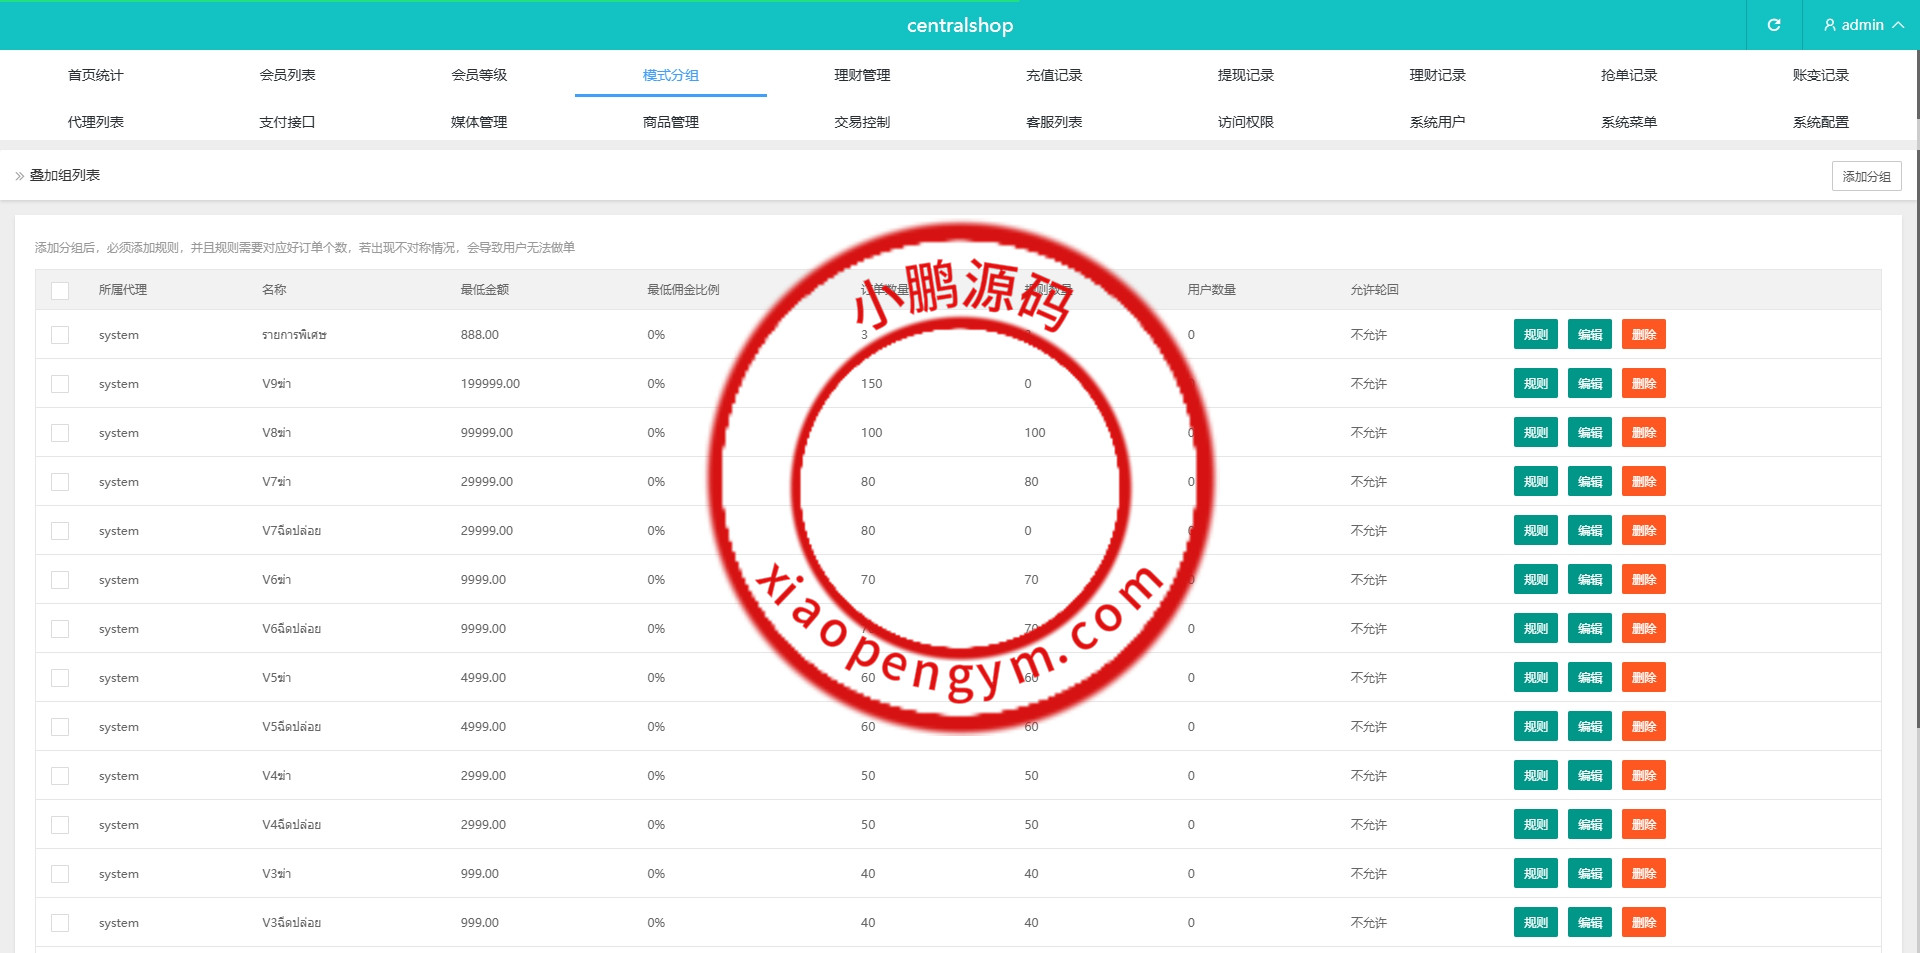This screenshot has width=1920, height=953.
Task: Tick the checkbox for 99999.00 row
Action: (x=60, y=433)
